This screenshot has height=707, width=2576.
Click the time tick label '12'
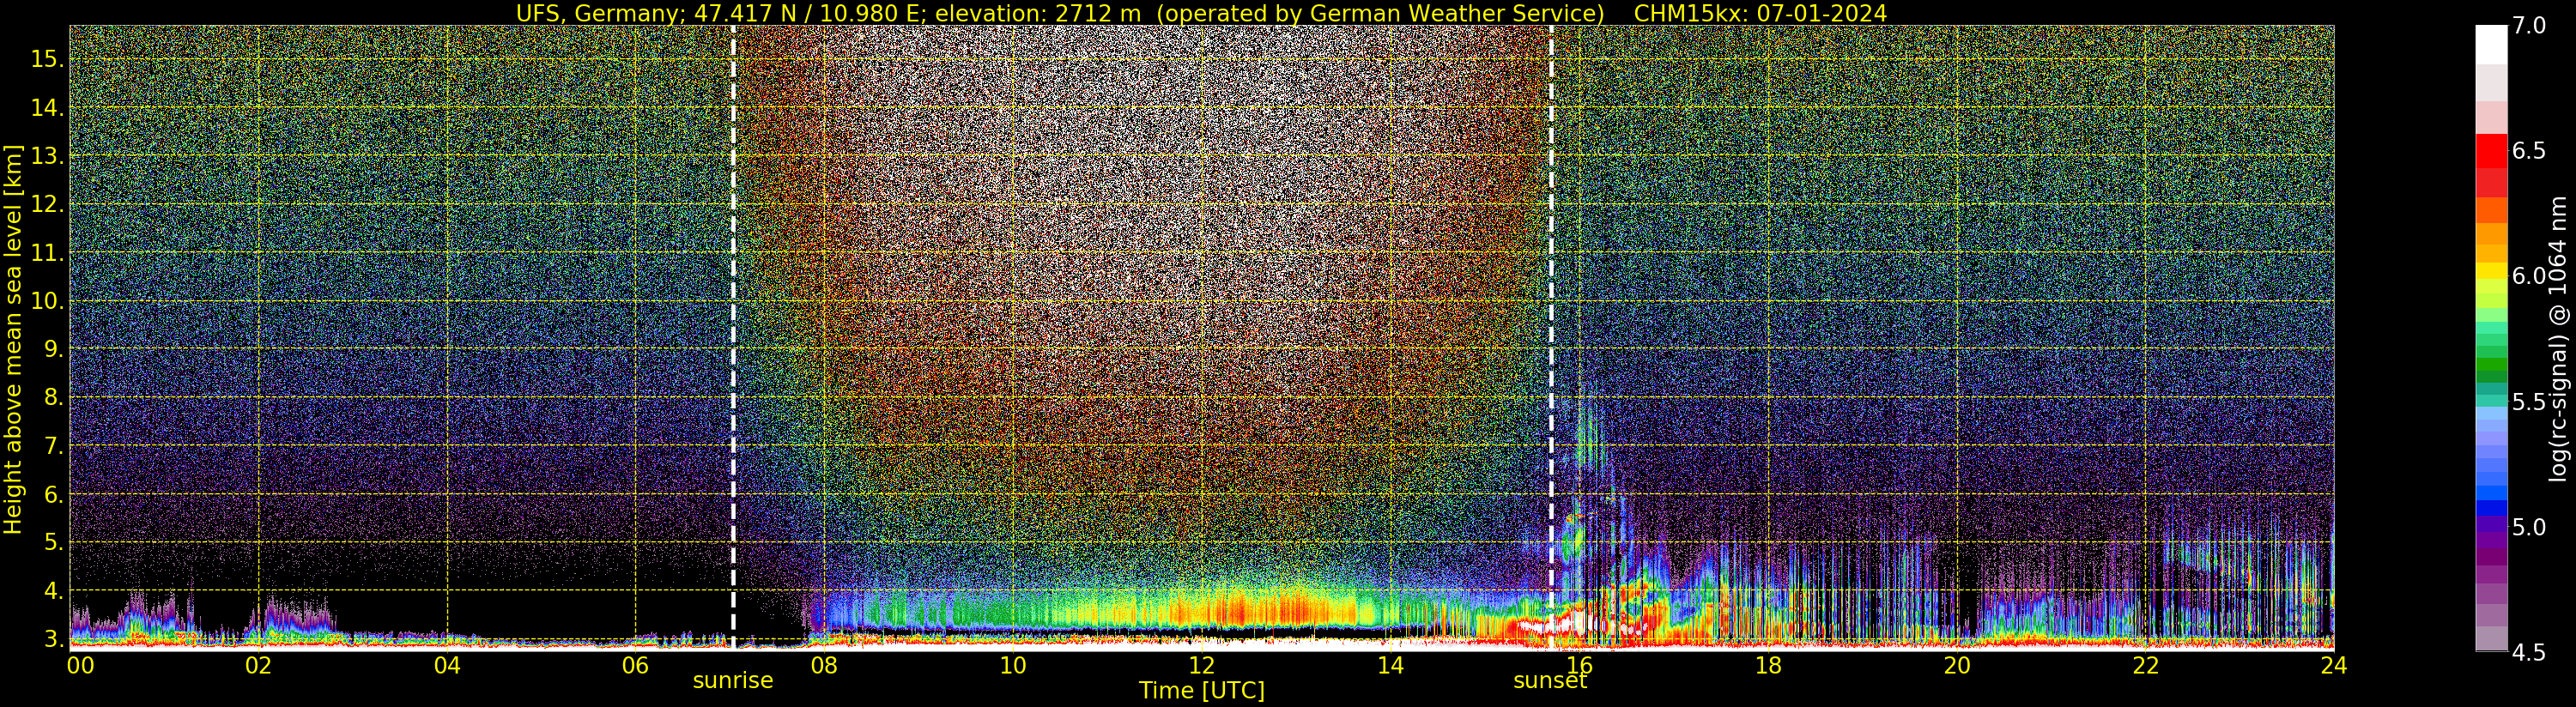[1201, 665]
